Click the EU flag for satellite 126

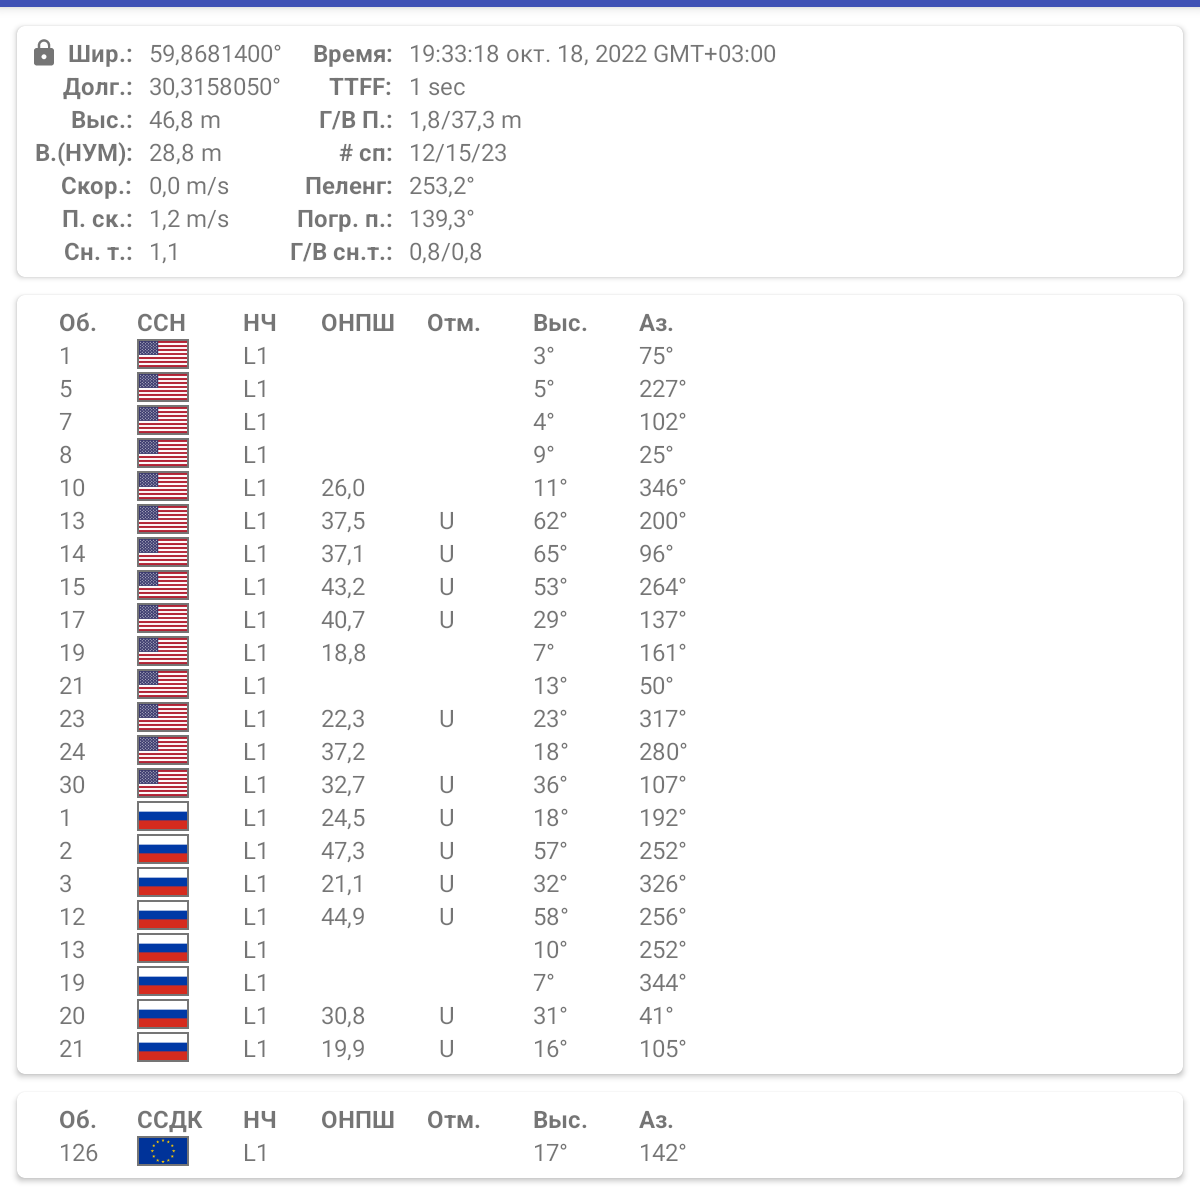163,1152
